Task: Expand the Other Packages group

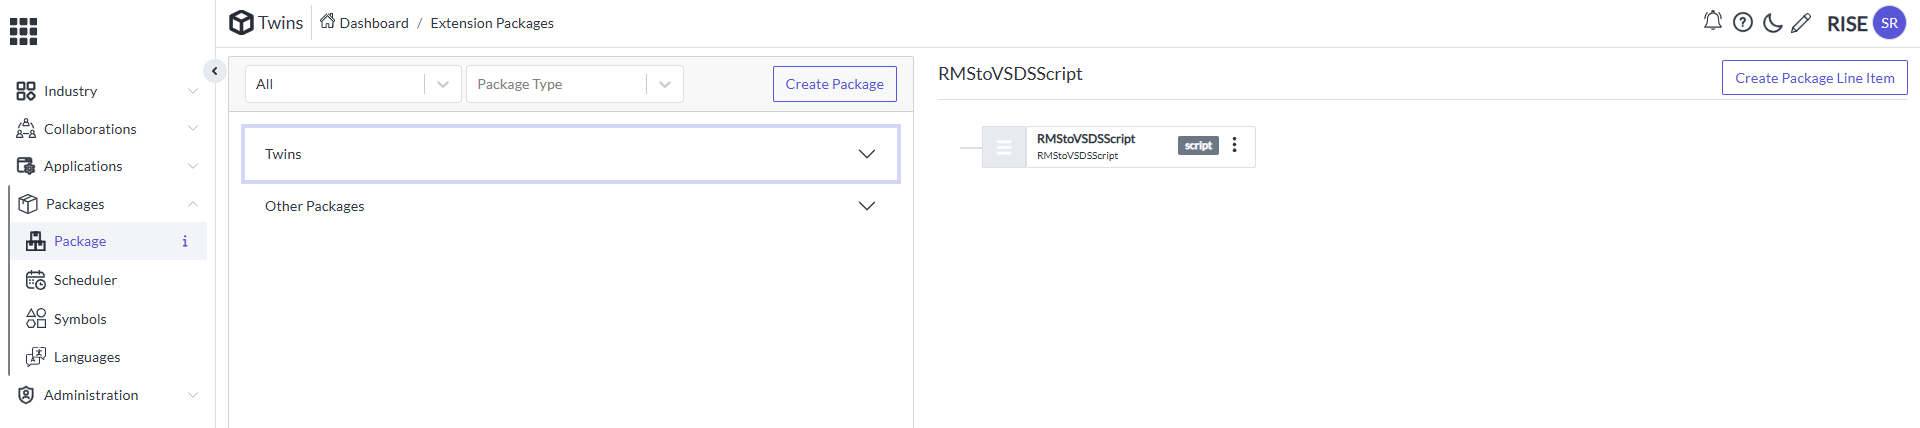Action: [571, 206]
